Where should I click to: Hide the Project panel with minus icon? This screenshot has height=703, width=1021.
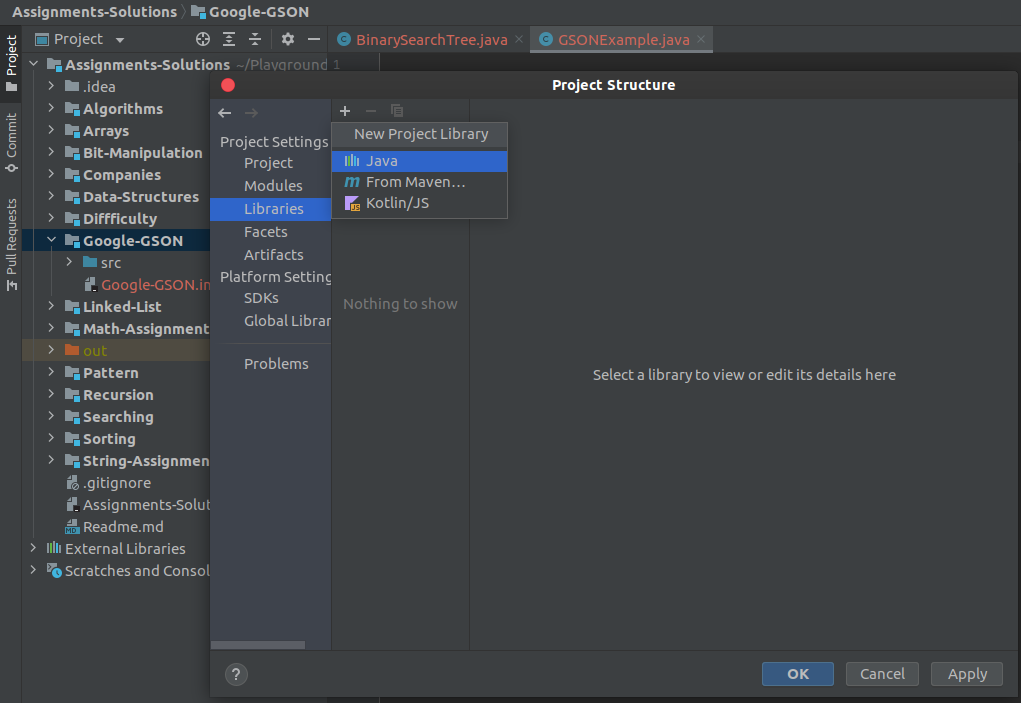[314, 39]
